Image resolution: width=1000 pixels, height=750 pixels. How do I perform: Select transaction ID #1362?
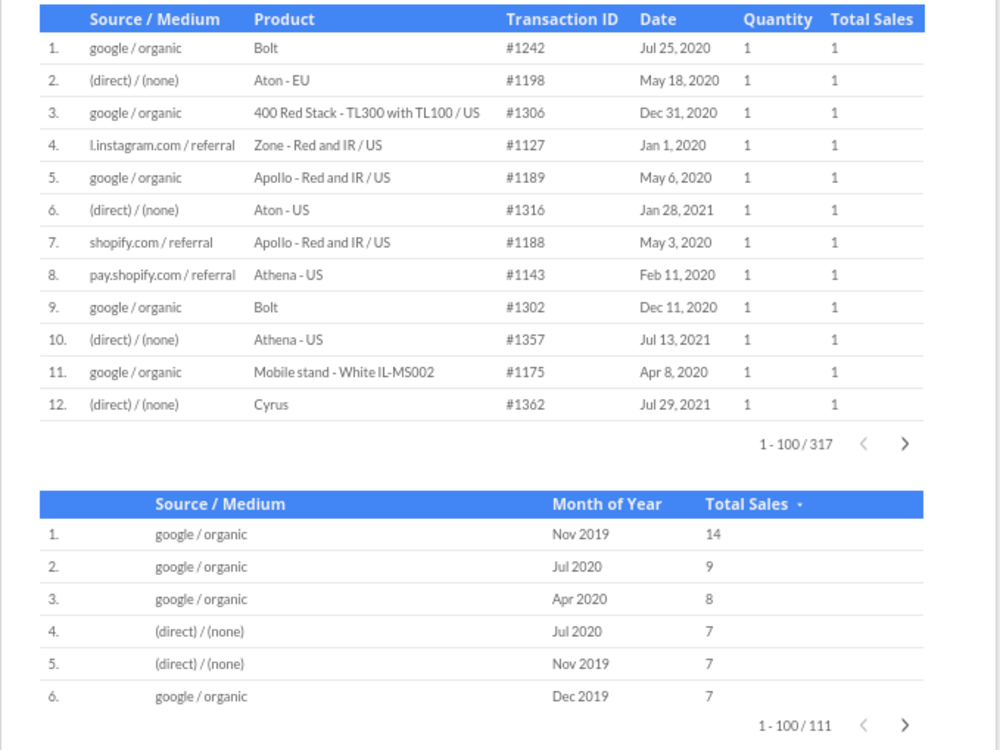coord(526,405)
